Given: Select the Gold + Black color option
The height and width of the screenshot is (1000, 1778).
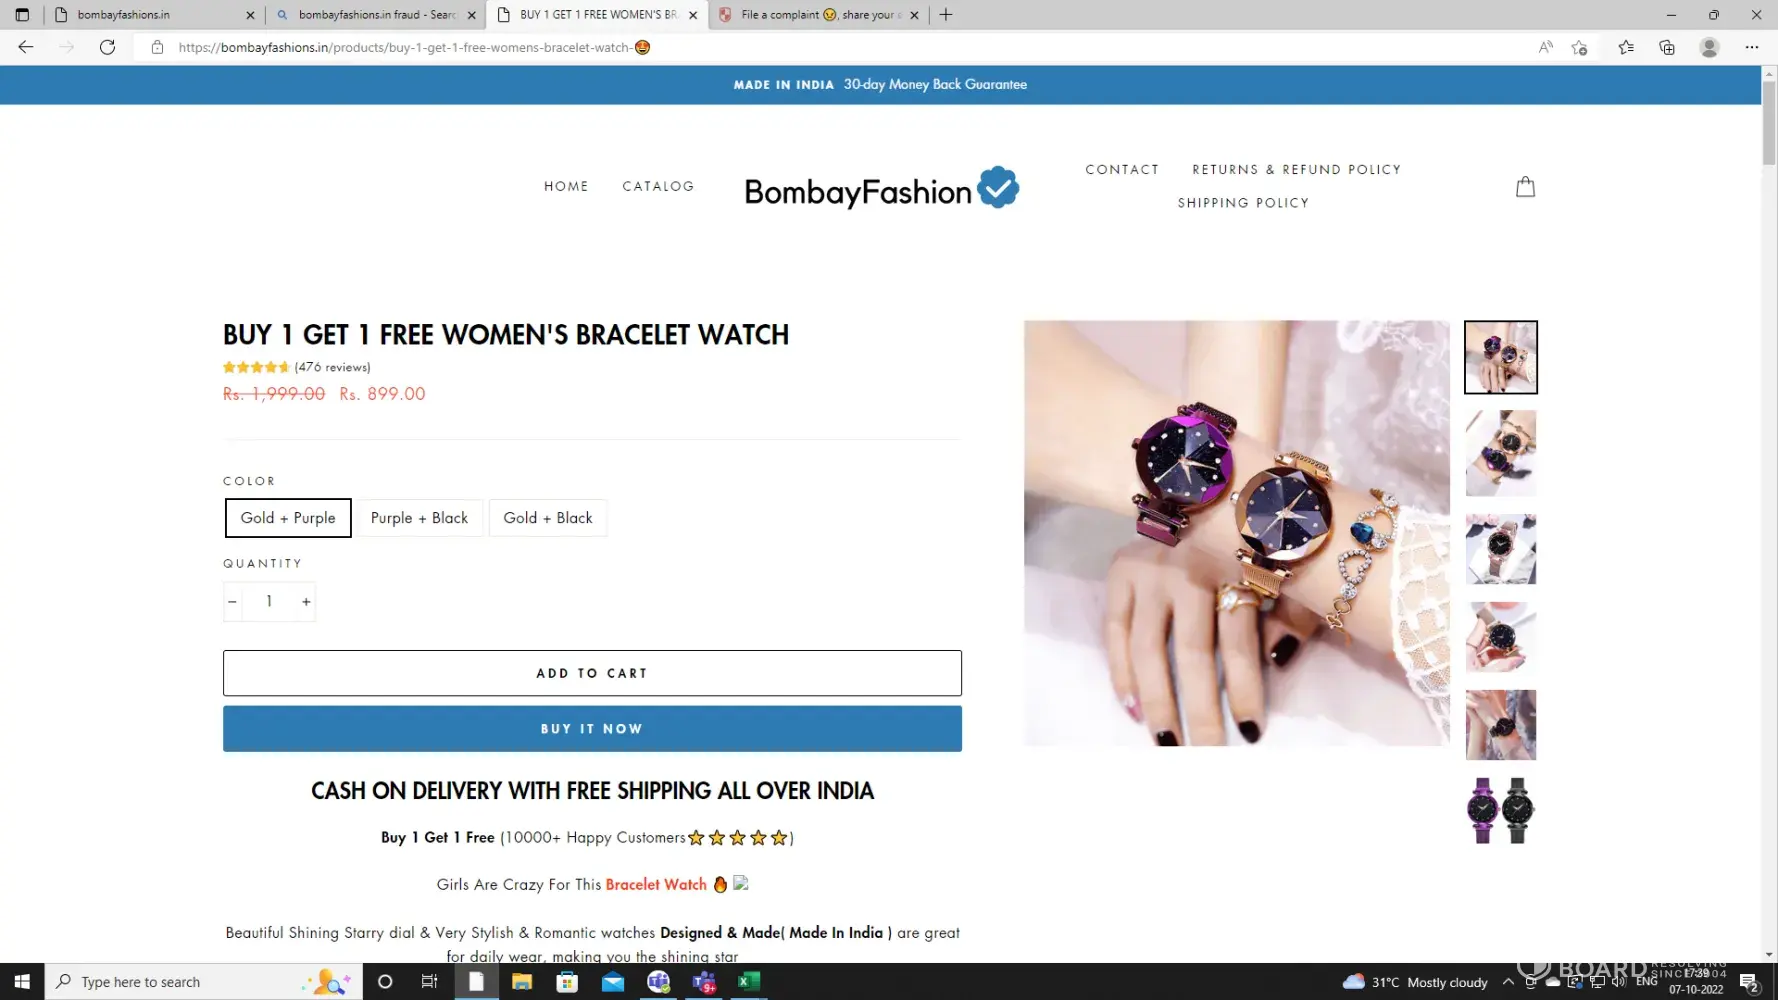Looking at the screenshot, I should point(547,518).
